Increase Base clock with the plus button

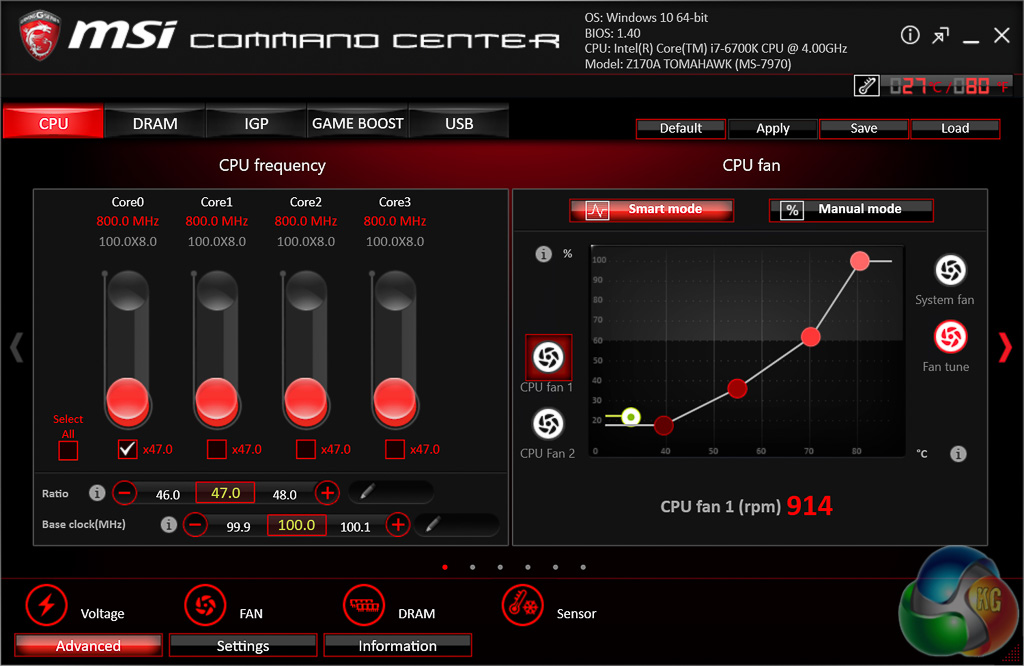[x=398, y=524]
